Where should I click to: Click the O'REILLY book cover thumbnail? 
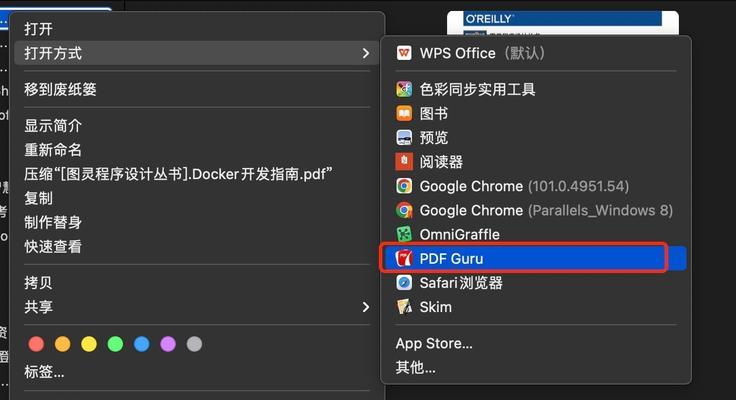(563, 23)
